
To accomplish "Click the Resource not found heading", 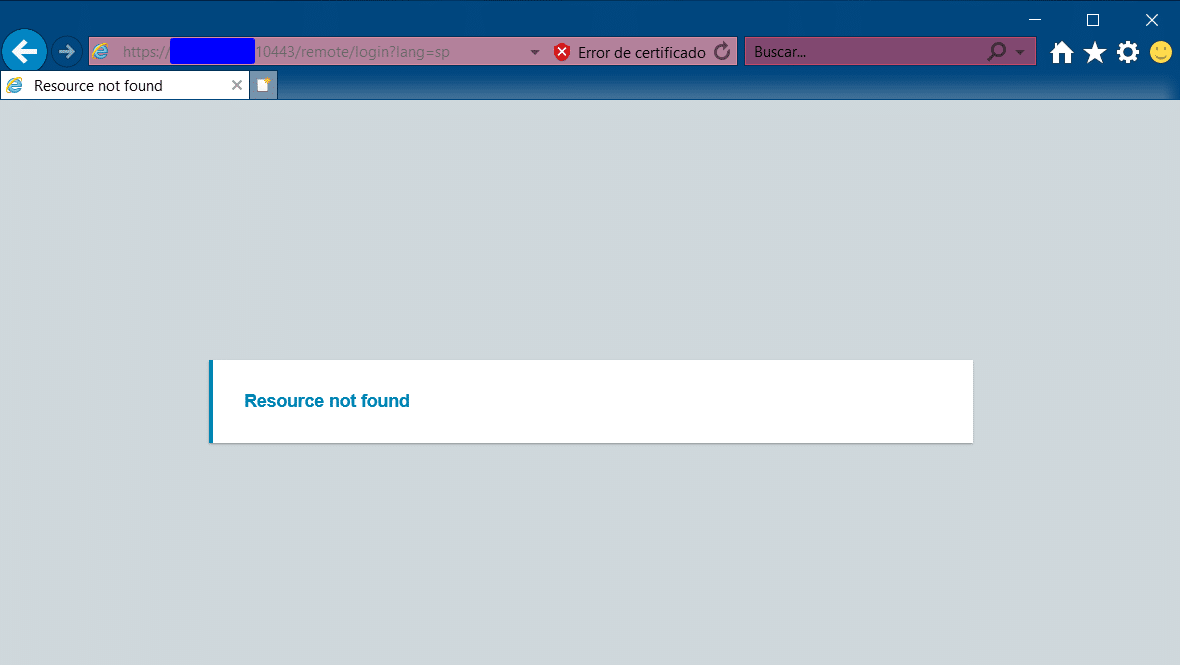I will 327,401.
